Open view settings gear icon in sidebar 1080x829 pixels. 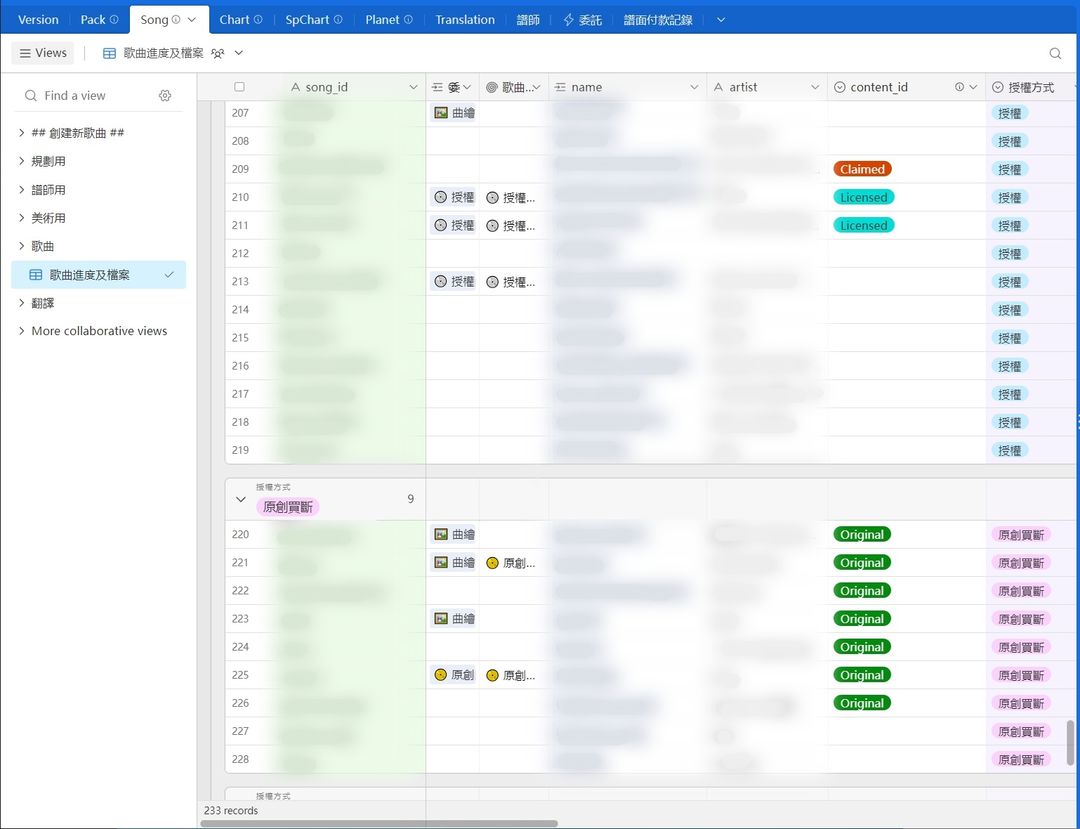click(x=165, y=96)
